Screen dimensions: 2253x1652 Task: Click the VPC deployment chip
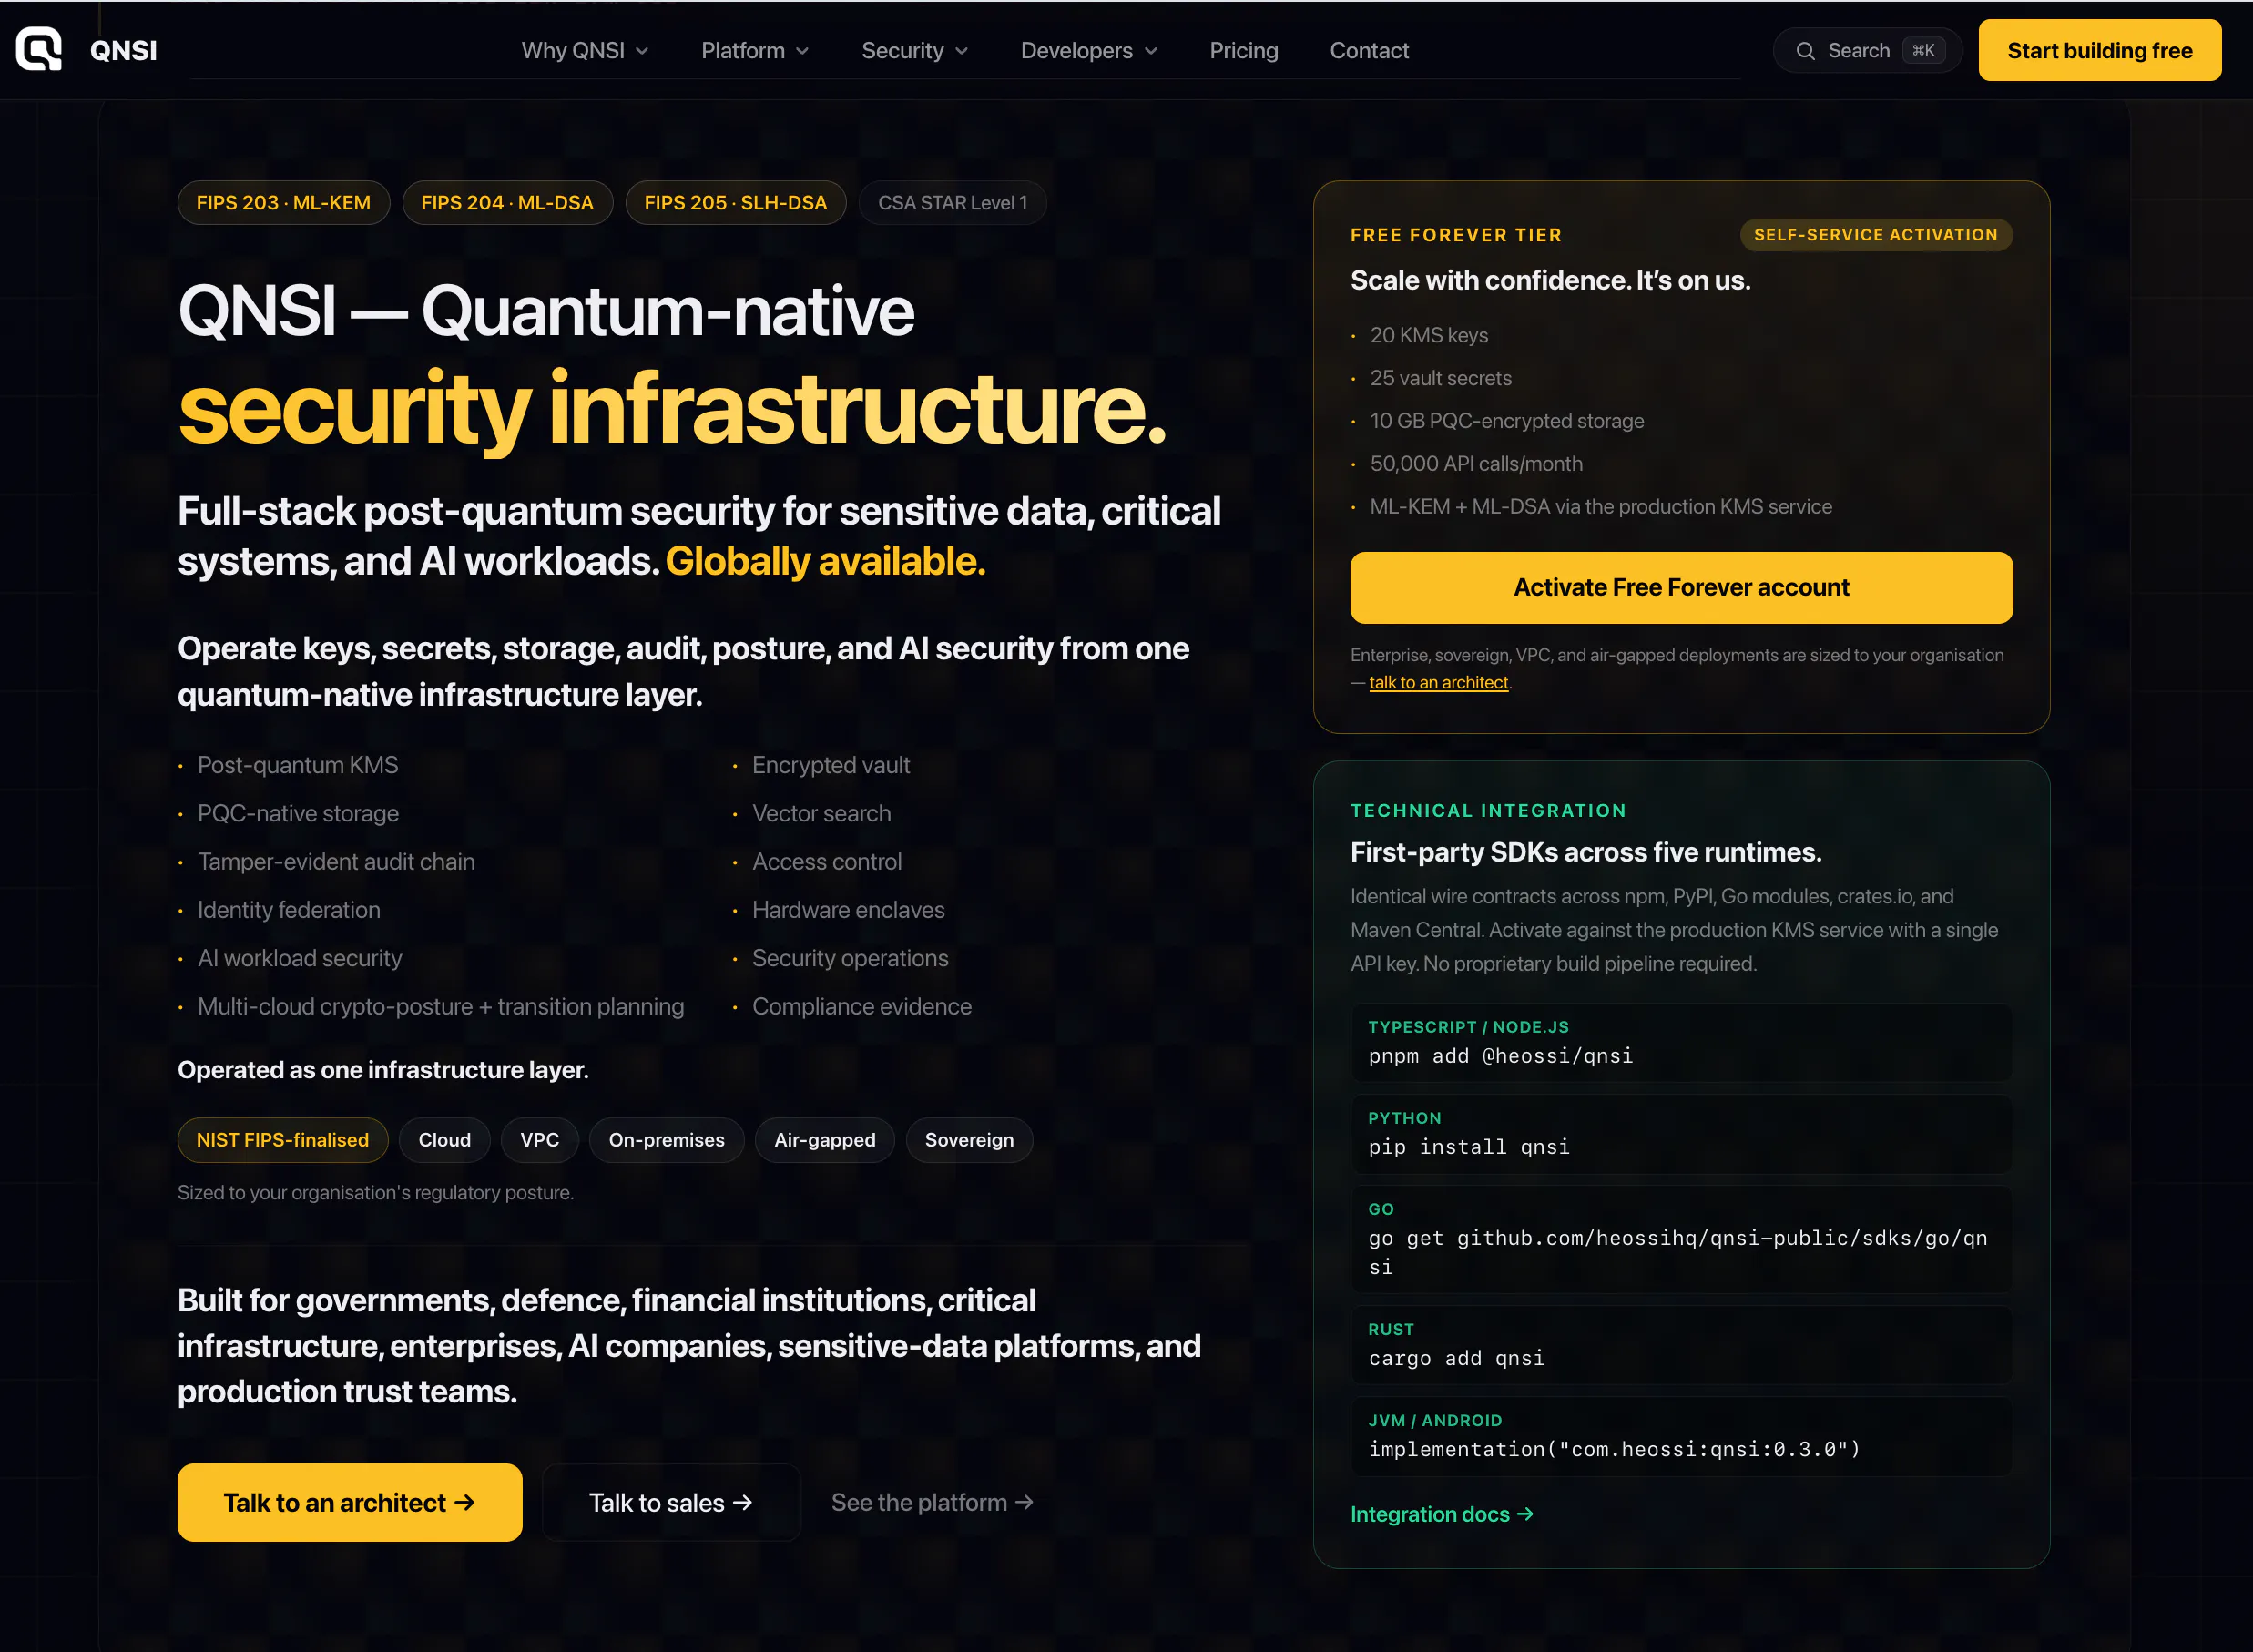[539, 1140]
